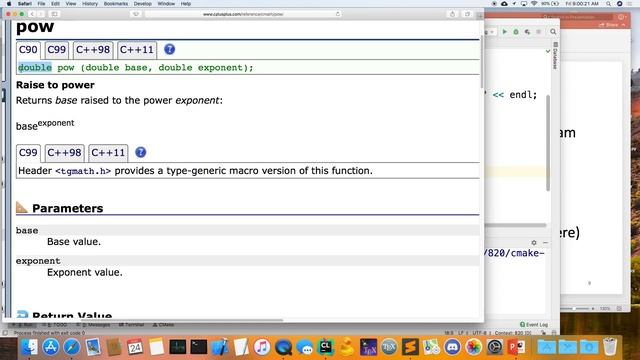Open the Window menu
The height and width of the screenshot is (360, 640).
166,4
